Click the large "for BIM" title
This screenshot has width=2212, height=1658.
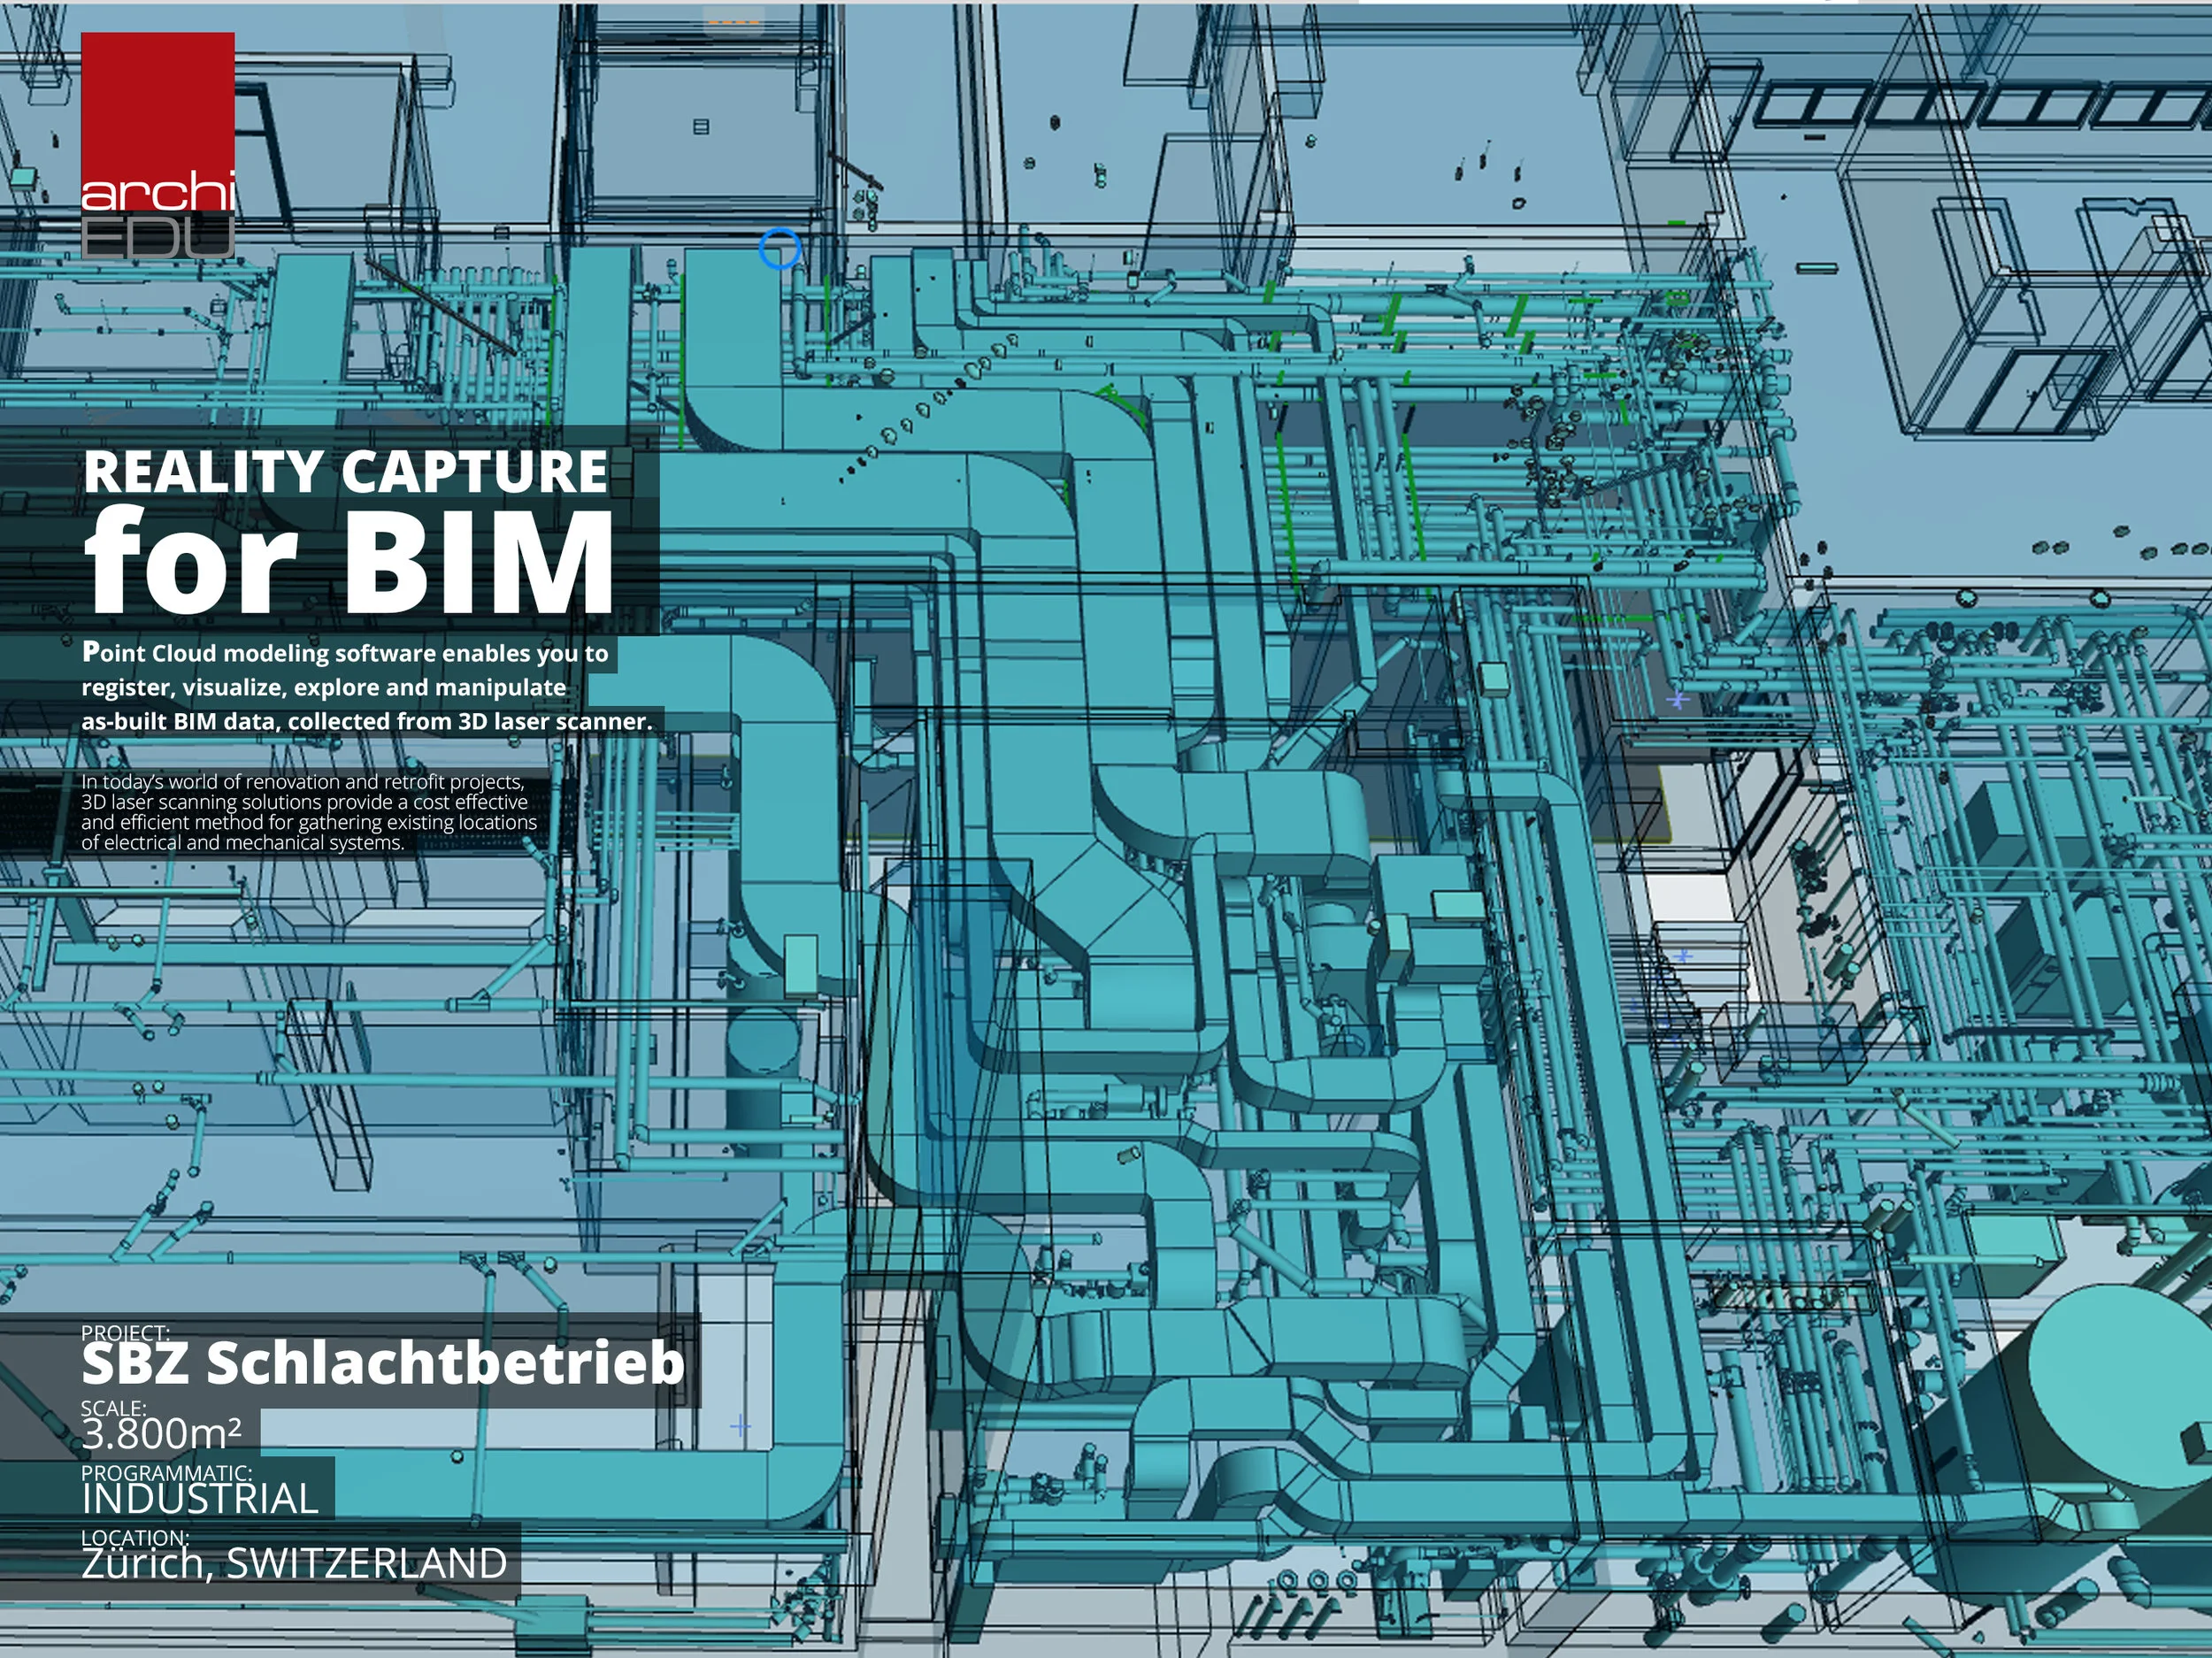point(348,560)
